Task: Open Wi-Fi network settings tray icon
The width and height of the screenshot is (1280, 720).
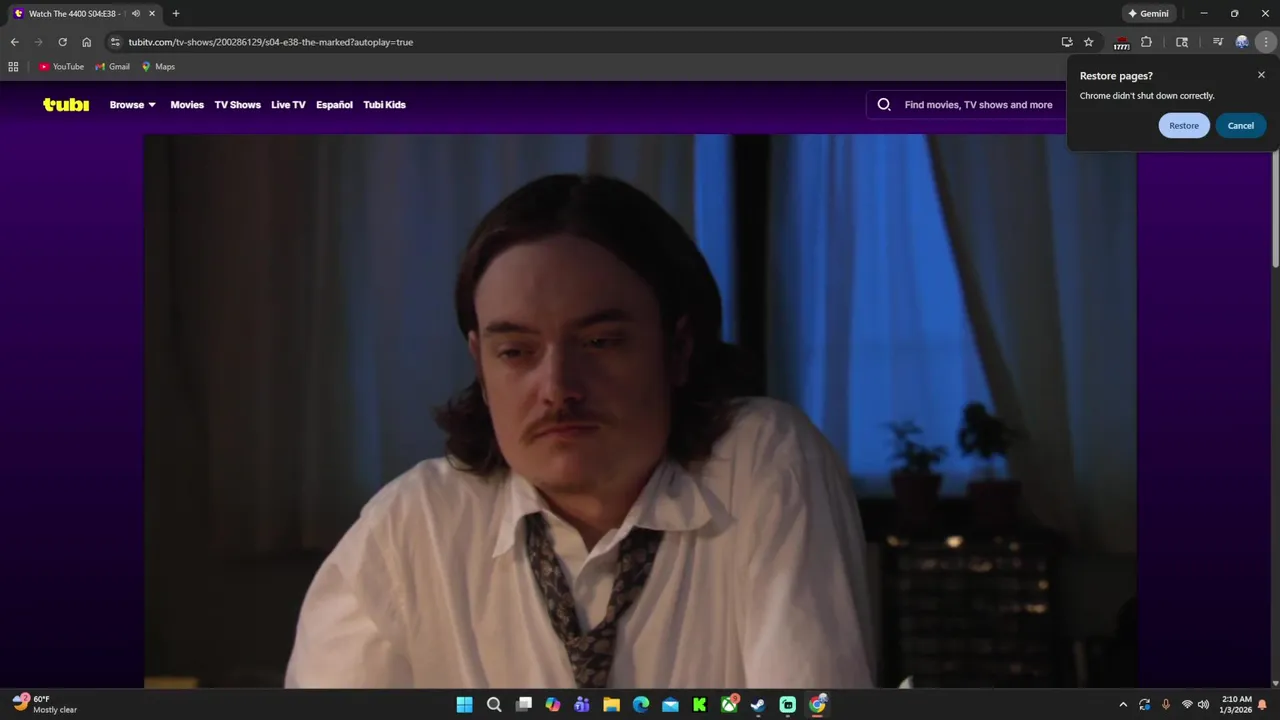Action: click(x=1187, y=705)
